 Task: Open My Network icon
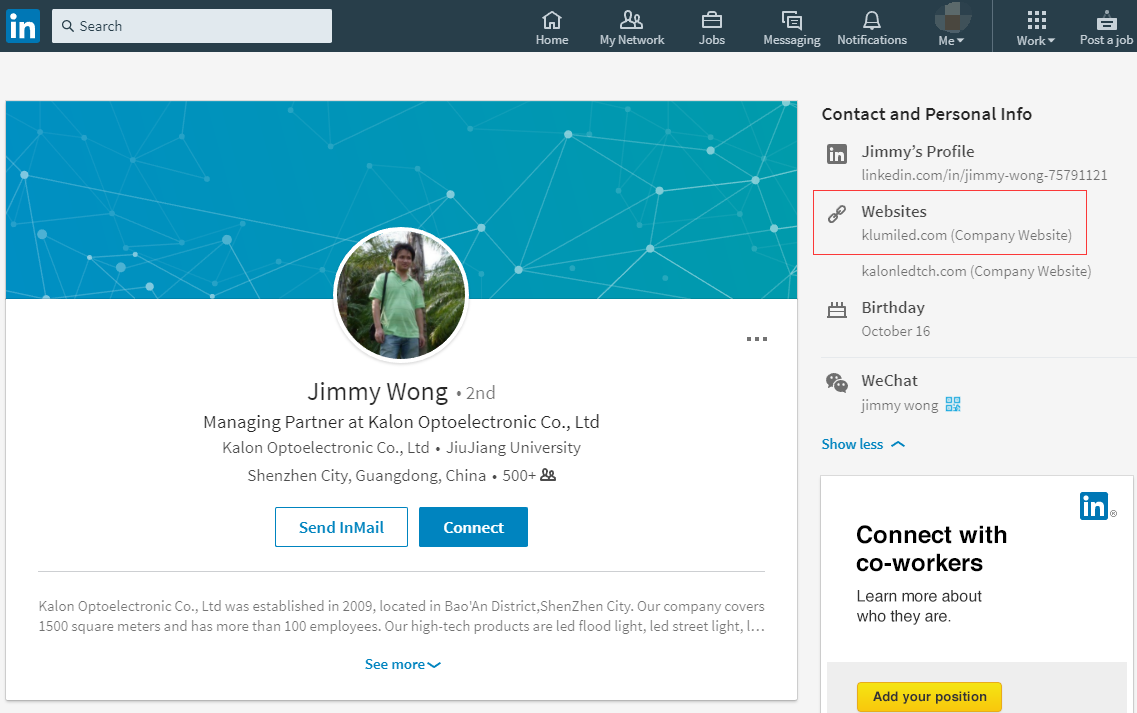[x=631, y=20]
